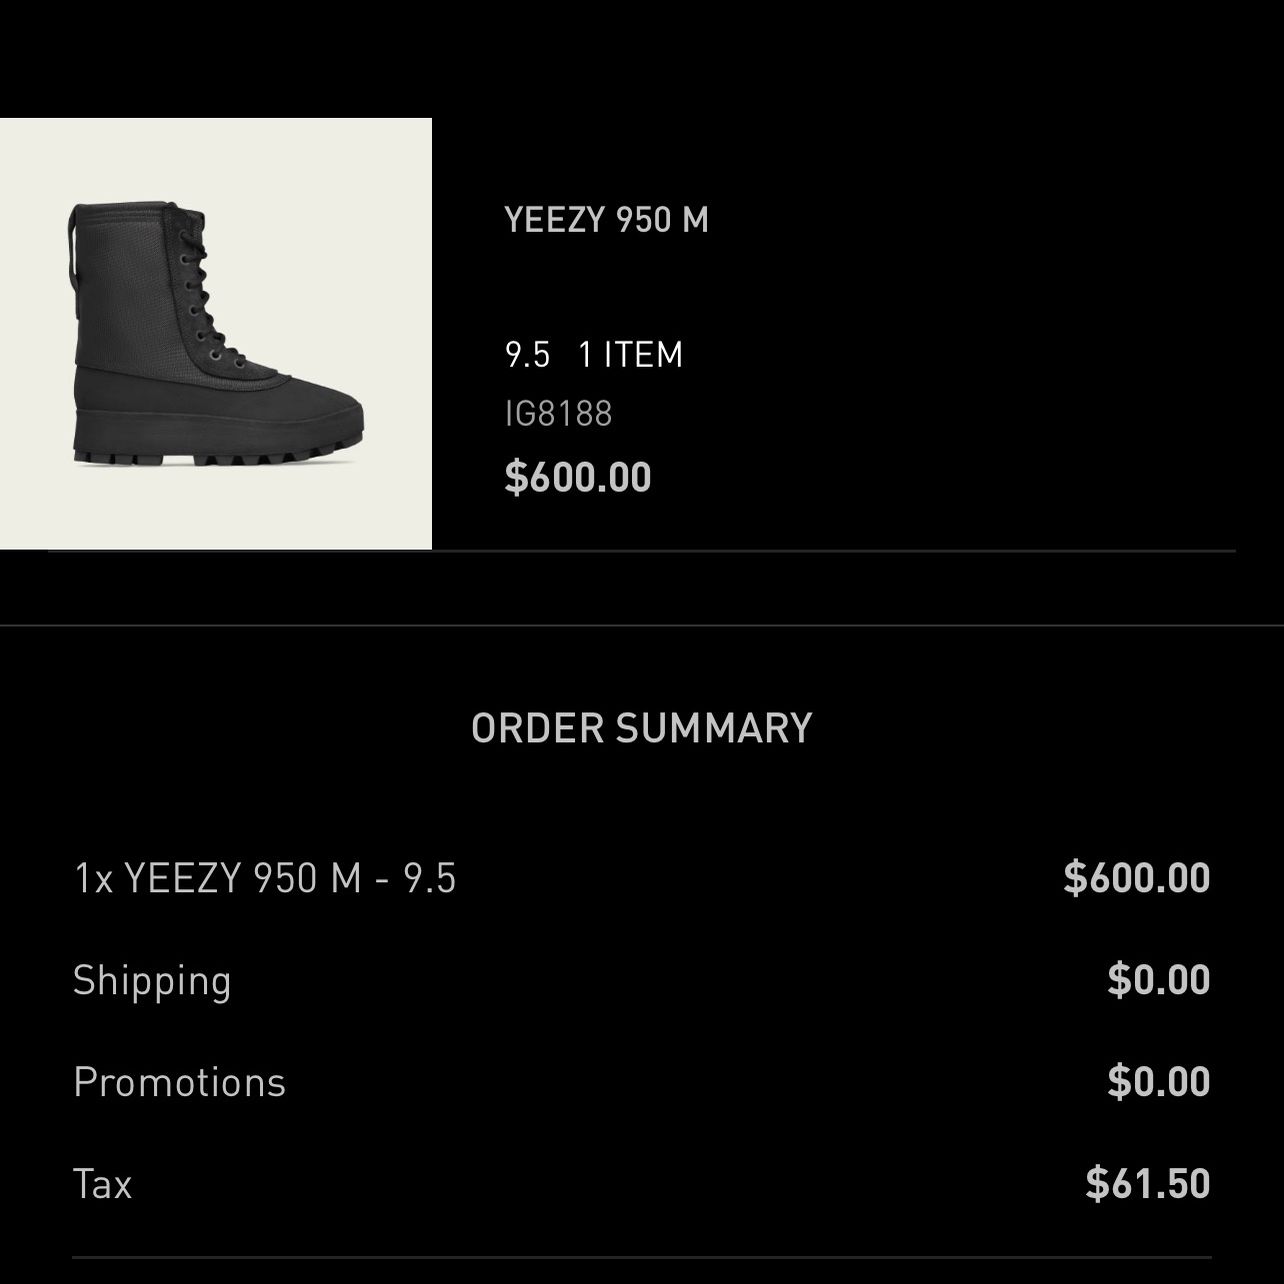Click the $0.00 promotions amount
This screenshot has height=1284, width=1284.
click(1159, 1082)
